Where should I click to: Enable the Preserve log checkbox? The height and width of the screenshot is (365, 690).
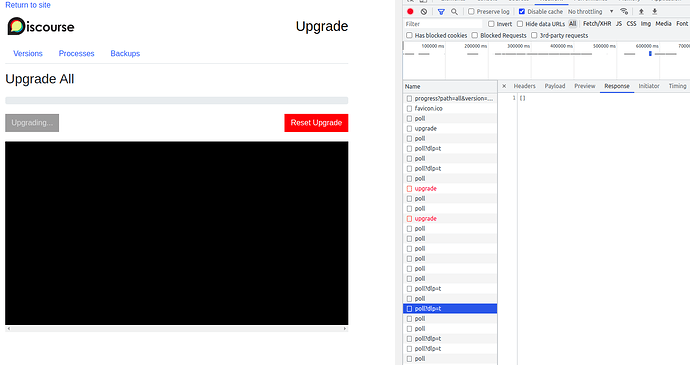point(471,11)
